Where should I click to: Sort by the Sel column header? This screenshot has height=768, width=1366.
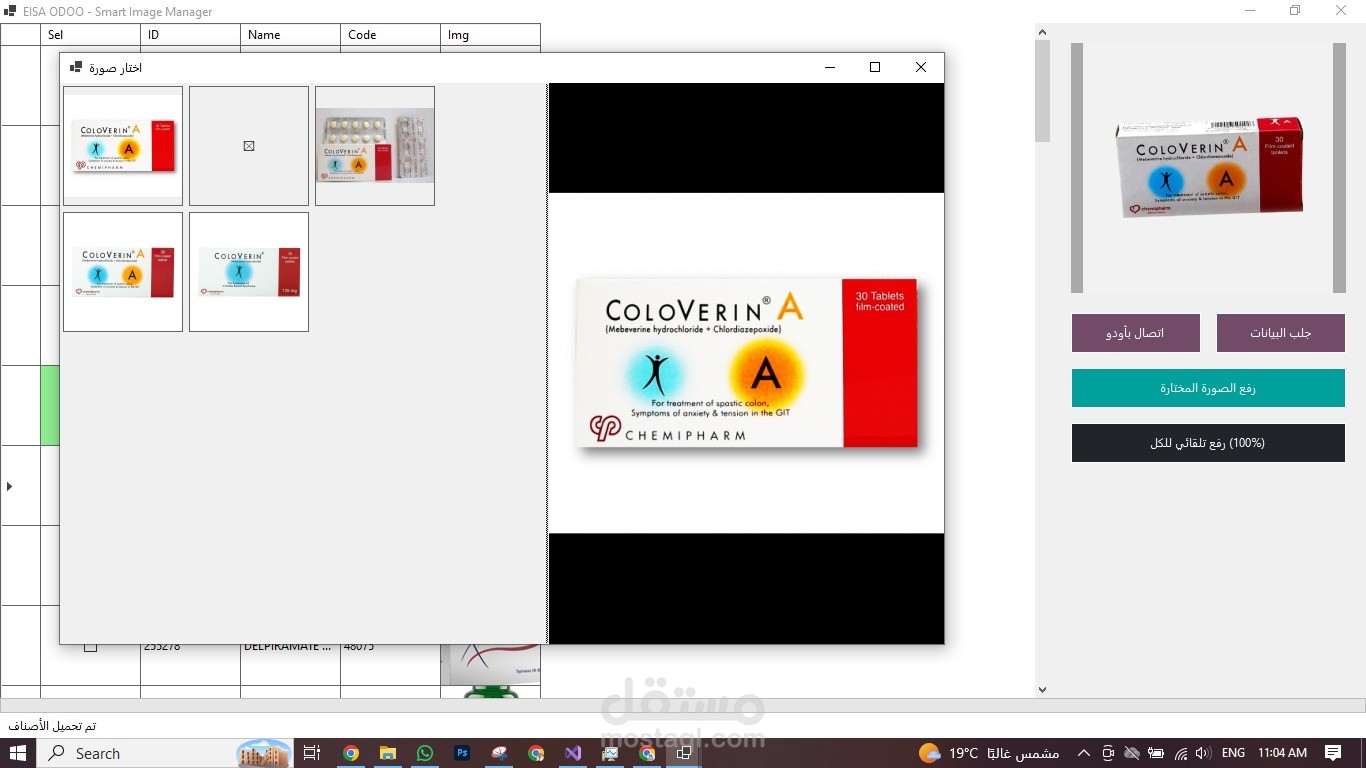[x=90, y=35]
